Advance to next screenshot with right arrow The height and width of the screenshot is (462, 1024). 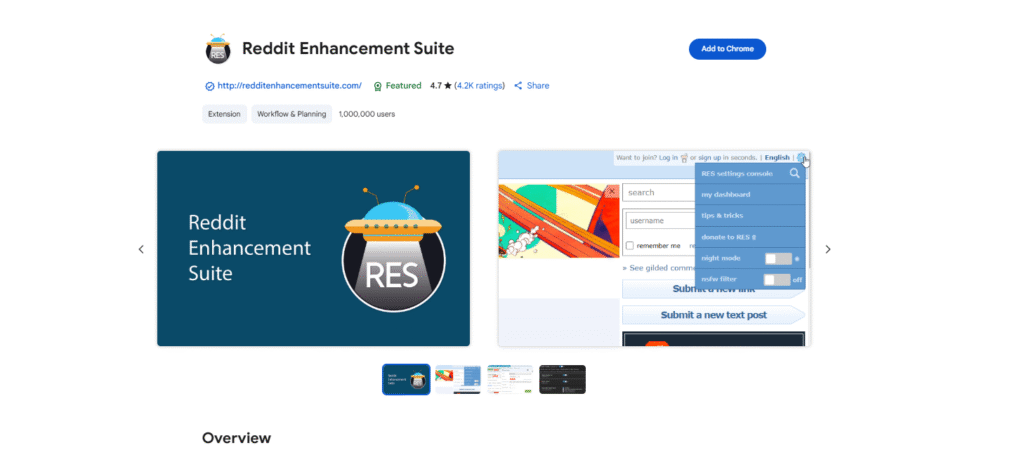click(827, 249)
